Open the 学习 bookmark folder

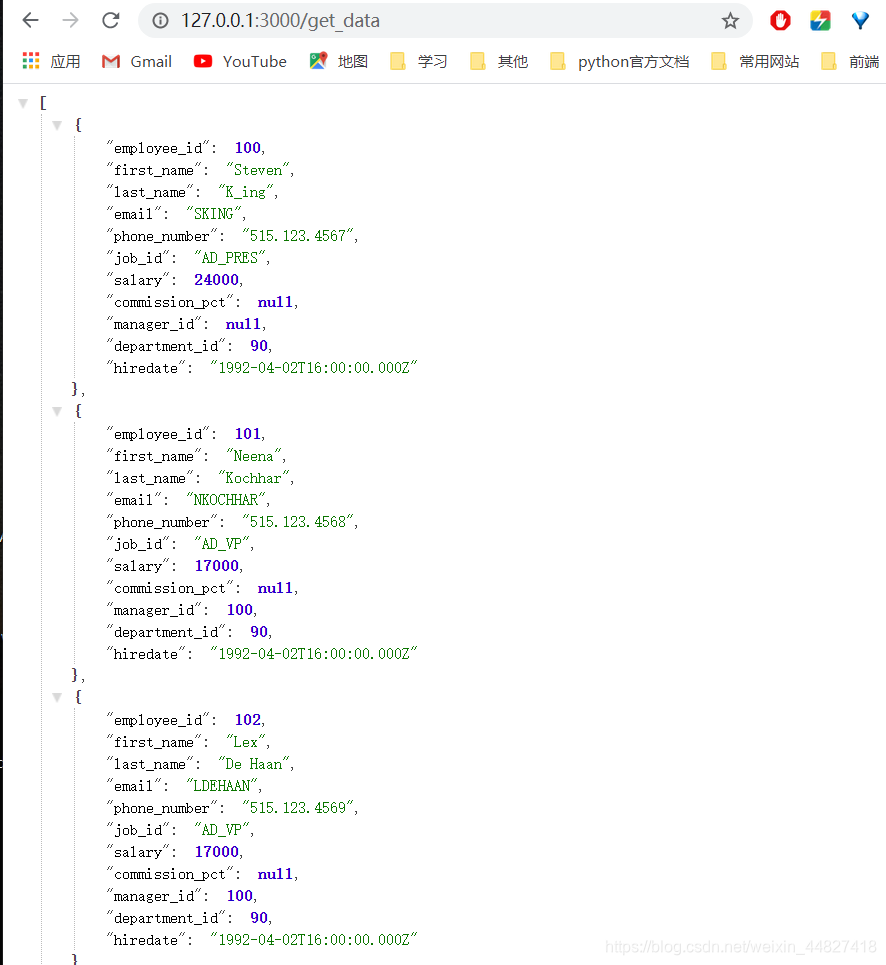pos(419,62)
